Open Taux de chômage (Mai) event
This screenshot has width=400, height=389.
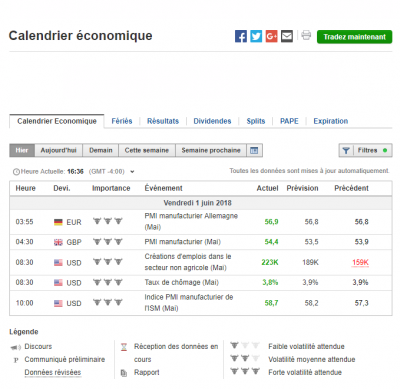click(181, 282)
